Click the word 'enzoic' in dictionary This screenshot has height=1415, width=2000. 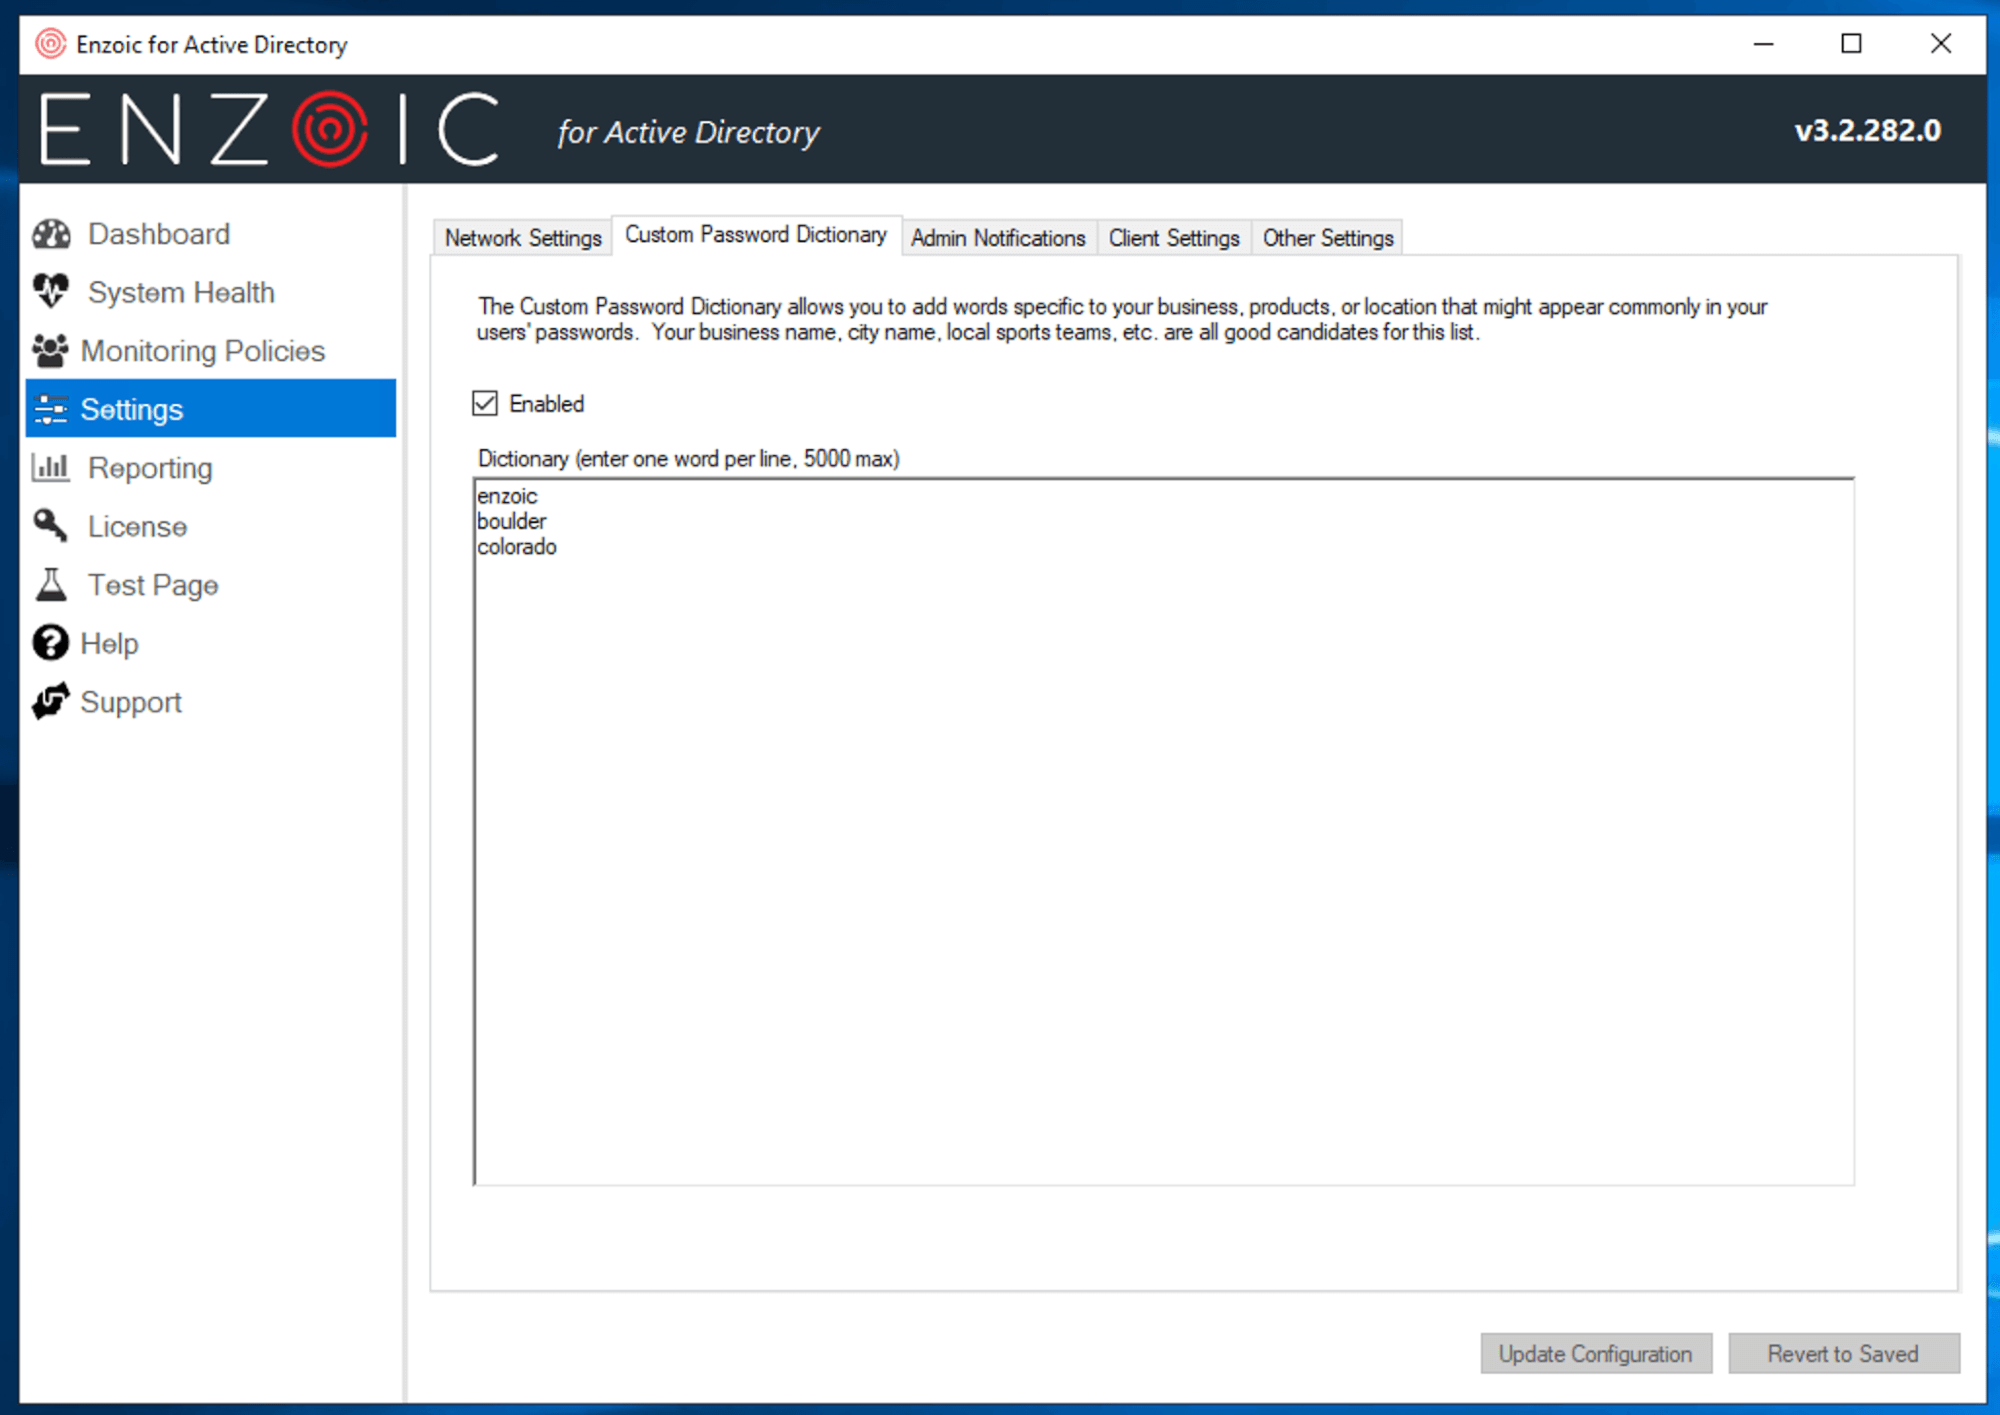pos(507,496)
